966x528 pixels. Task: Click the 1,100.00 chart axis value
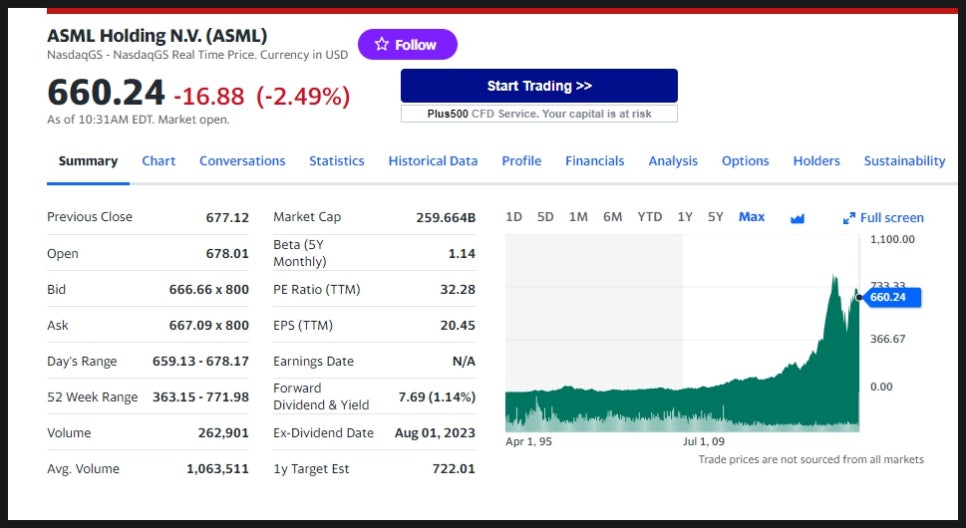click(892, 239)
